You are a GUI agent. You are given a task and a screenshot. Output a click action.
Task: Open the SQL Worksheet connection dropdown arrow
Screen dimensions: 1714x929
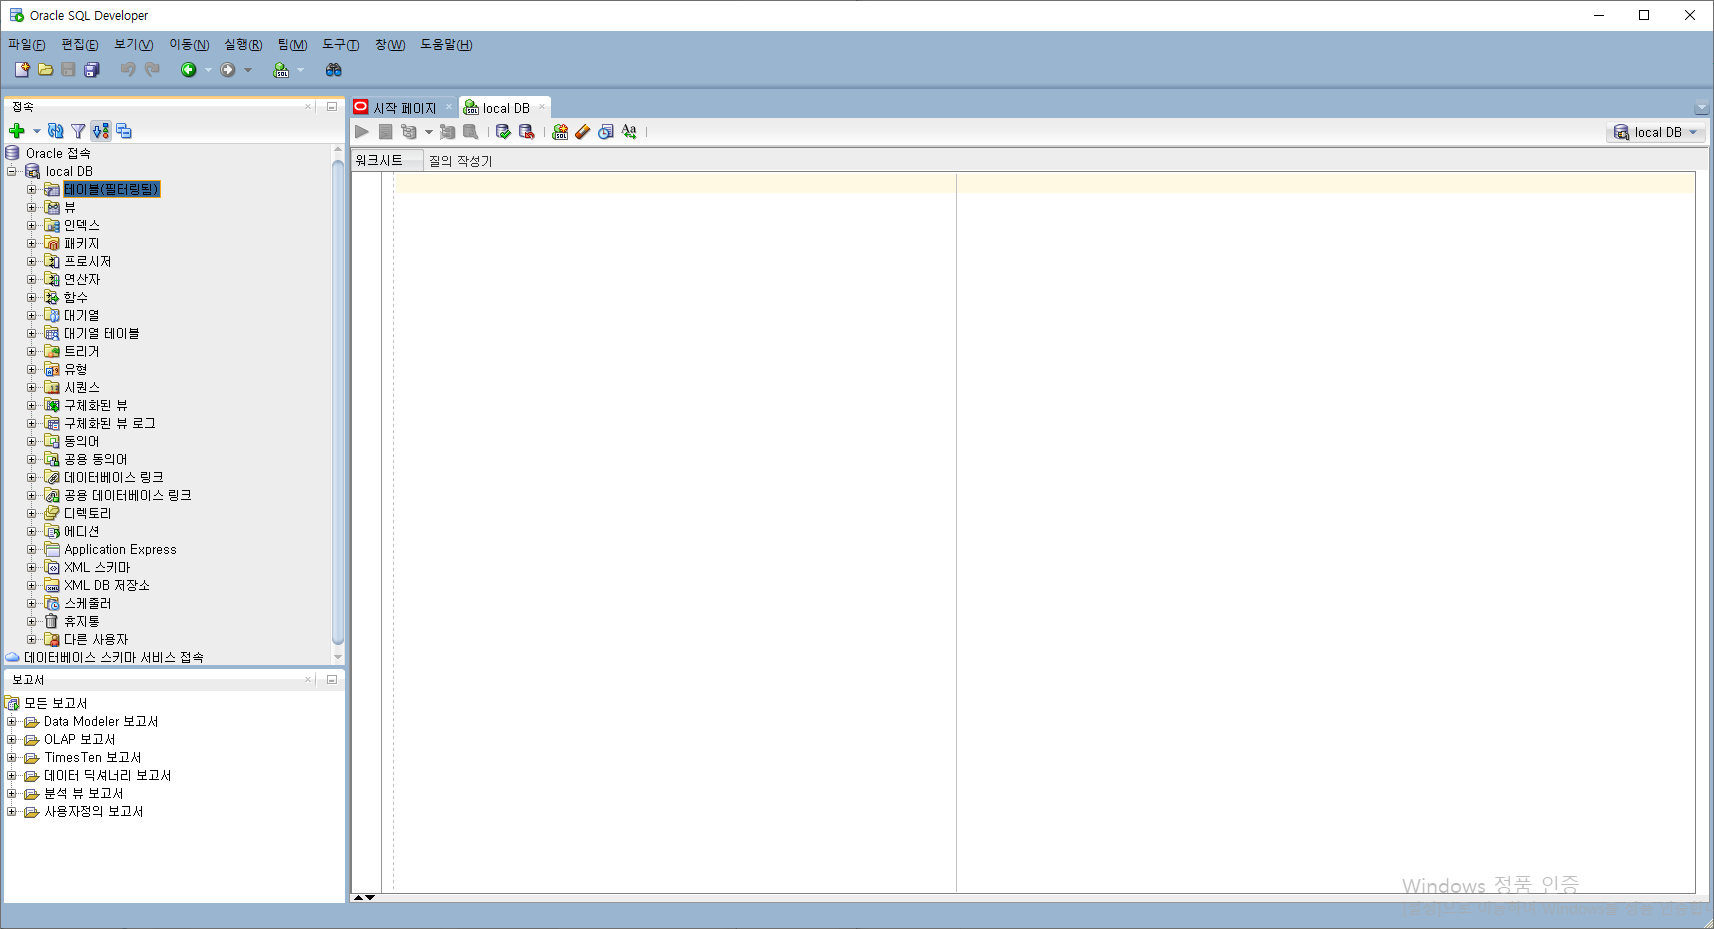pos(300,70)
